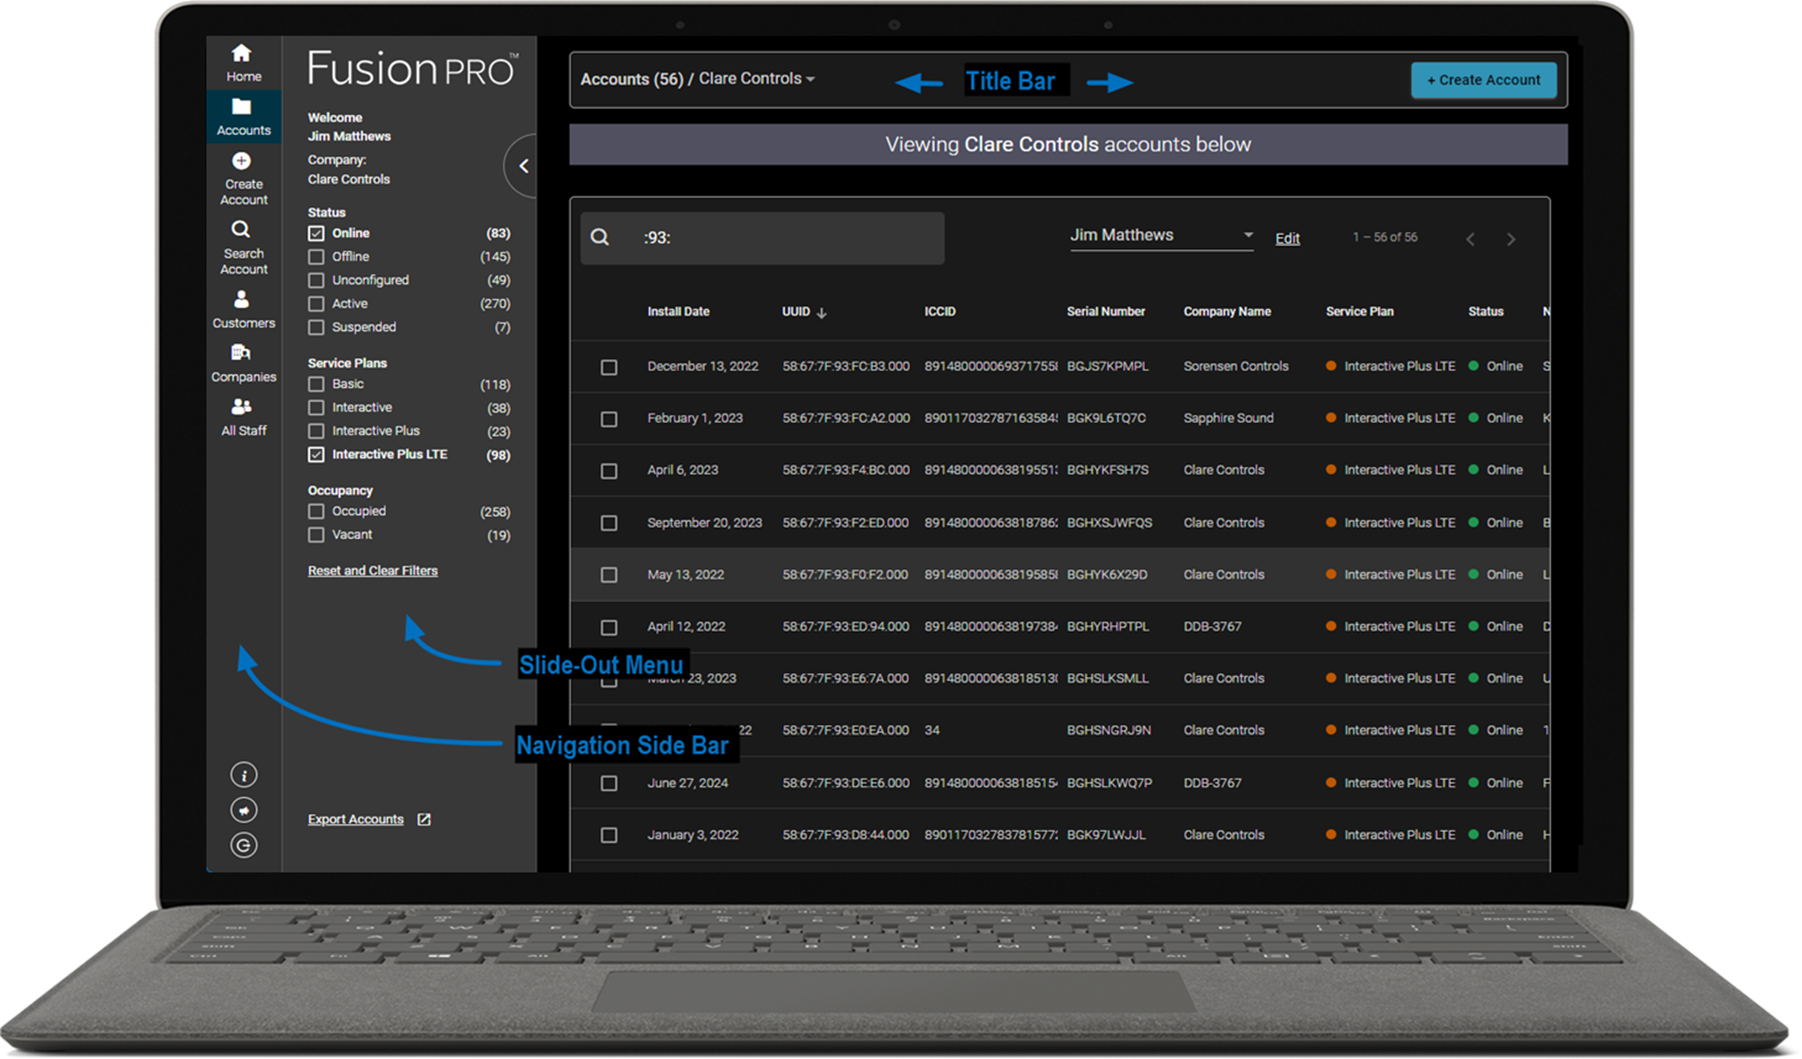1802x1059 pixels.
Task: Enable the Basic service plan filter
Action: [x=316, y=384]
